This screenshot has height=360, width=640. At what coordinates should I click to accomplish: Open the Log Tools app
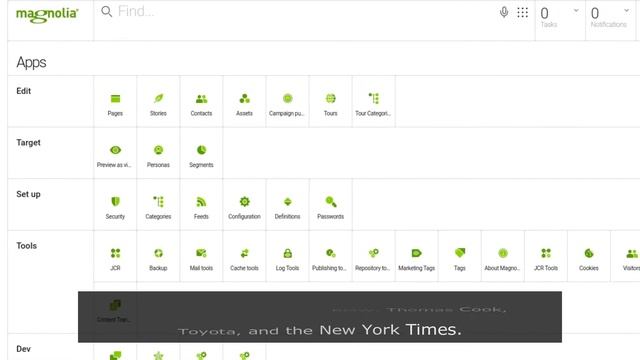click(x=287, y=256)
